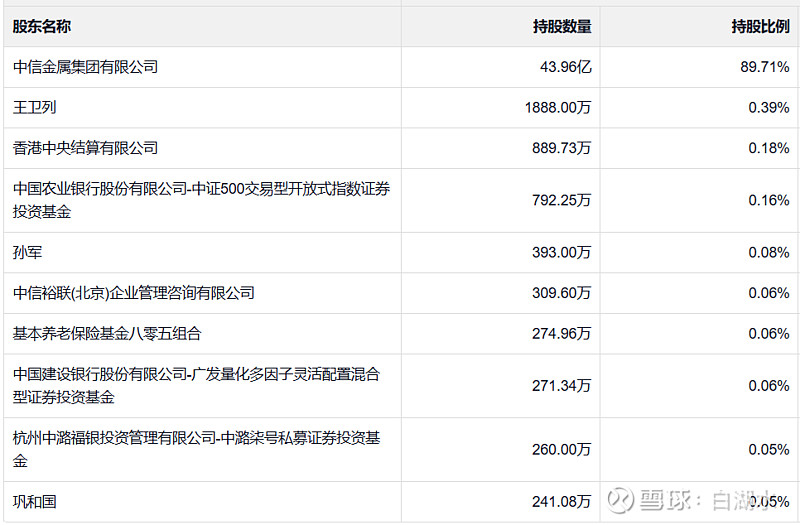Click the 89.71% percentage cell
The image size is (800, 525).
coord(765,67)
